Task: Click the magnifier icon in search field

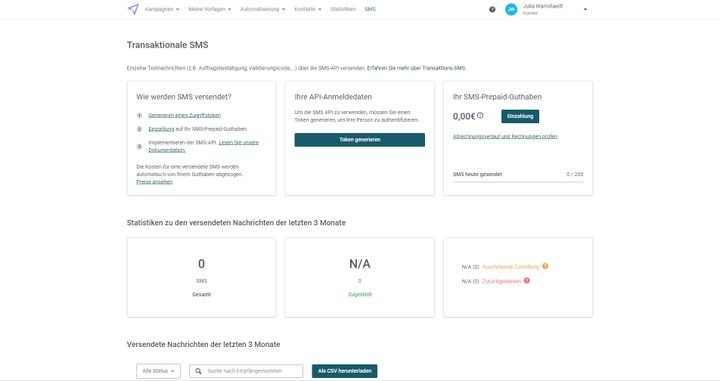Action: pyautogui.click(x=198, y=371)
